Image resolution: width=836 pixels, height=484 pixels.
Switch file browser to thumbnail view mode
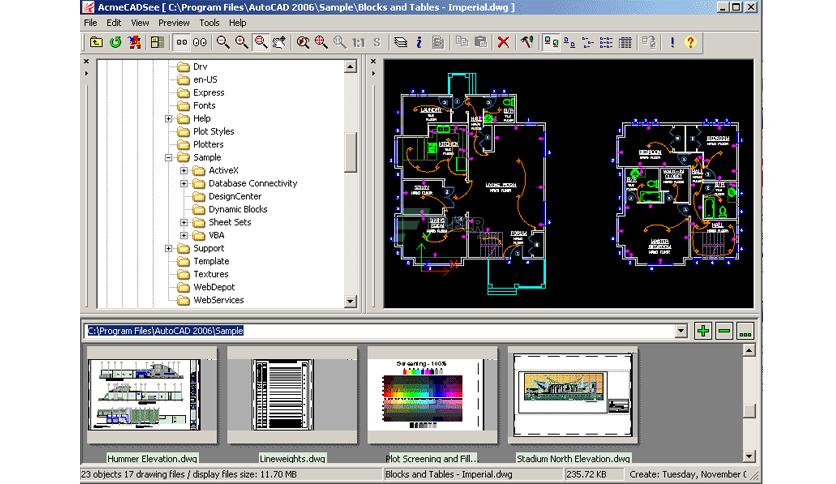pyautogui.click(x=551, y=42)
